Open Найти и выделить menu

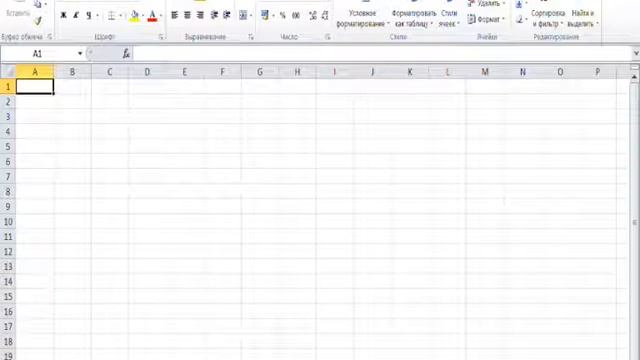click(582, 18)
